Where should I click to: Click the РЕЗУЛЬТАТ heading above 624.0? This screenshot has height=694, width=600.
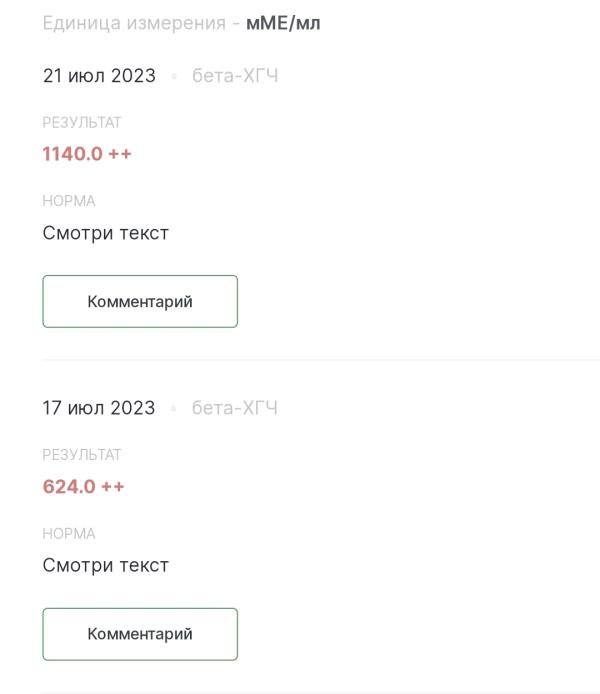(82, 455)
